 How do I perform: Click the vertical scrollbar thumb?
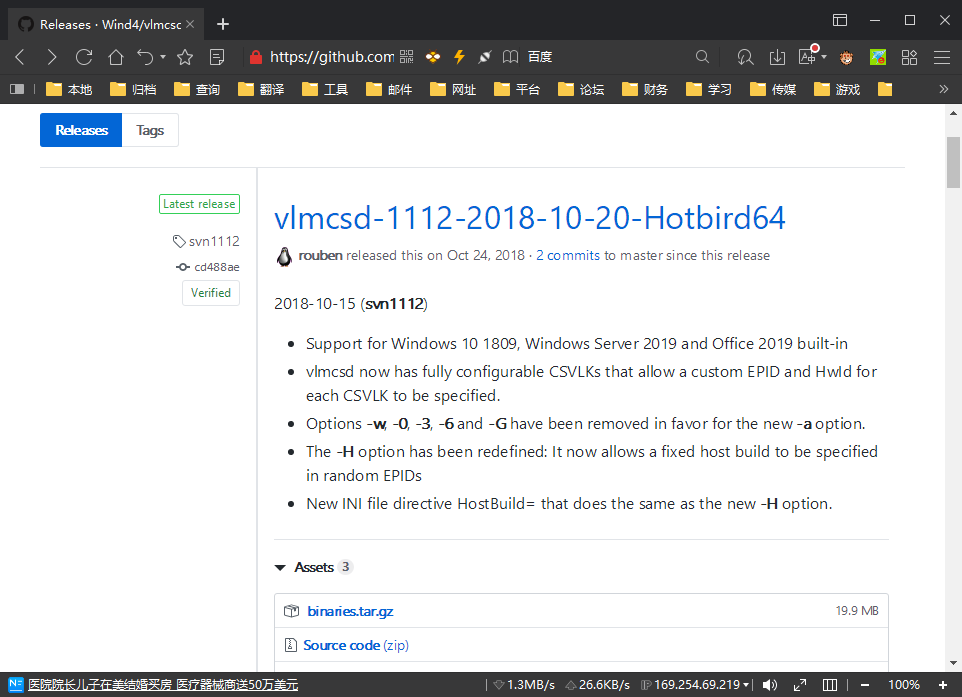pyautogui.click(x=953, y=162)
